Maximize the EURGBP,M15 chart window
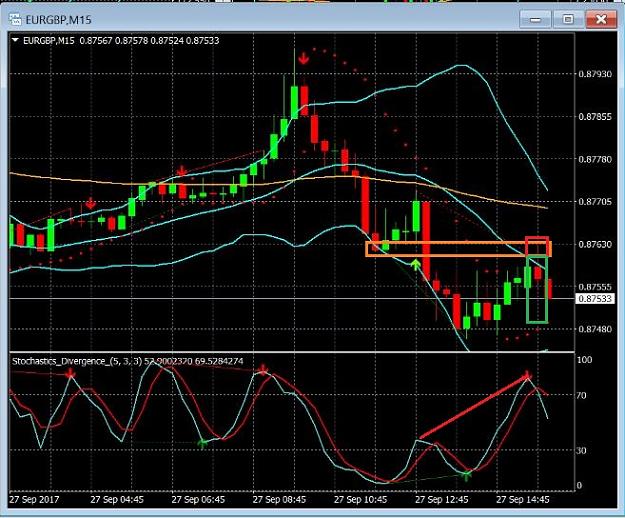This screenshot has width=625, height=518. pyautogui.click(x=568, y=19)
